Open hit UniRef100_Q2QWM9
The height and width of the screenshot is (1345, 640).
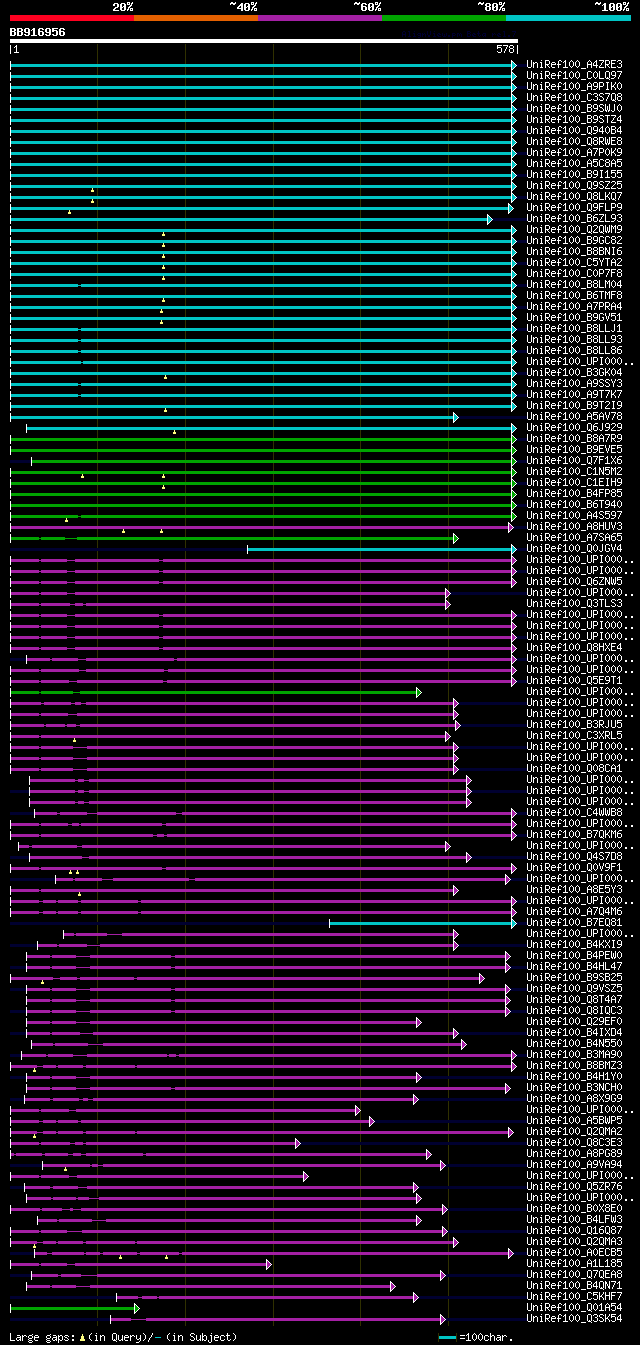[x=574, y=229]
